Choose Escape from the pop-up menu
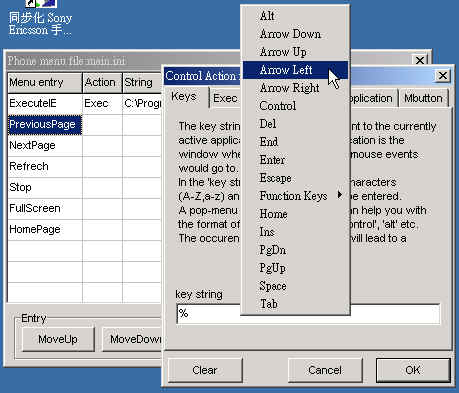This screenshot has height=393, width=459. [295, 178]
